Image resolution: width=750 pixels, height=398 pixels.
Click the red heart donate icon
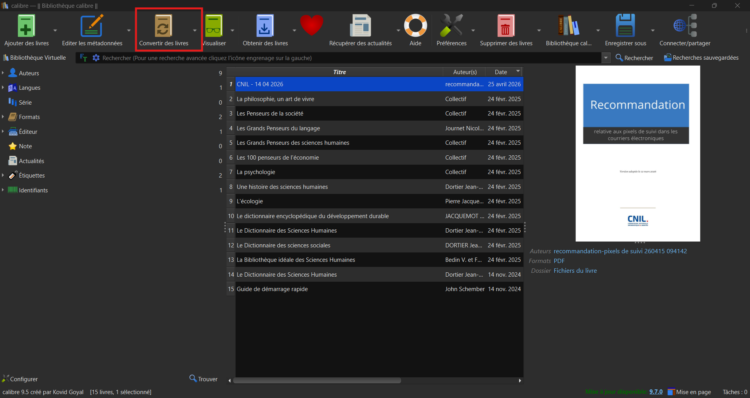tap(312, 25)
